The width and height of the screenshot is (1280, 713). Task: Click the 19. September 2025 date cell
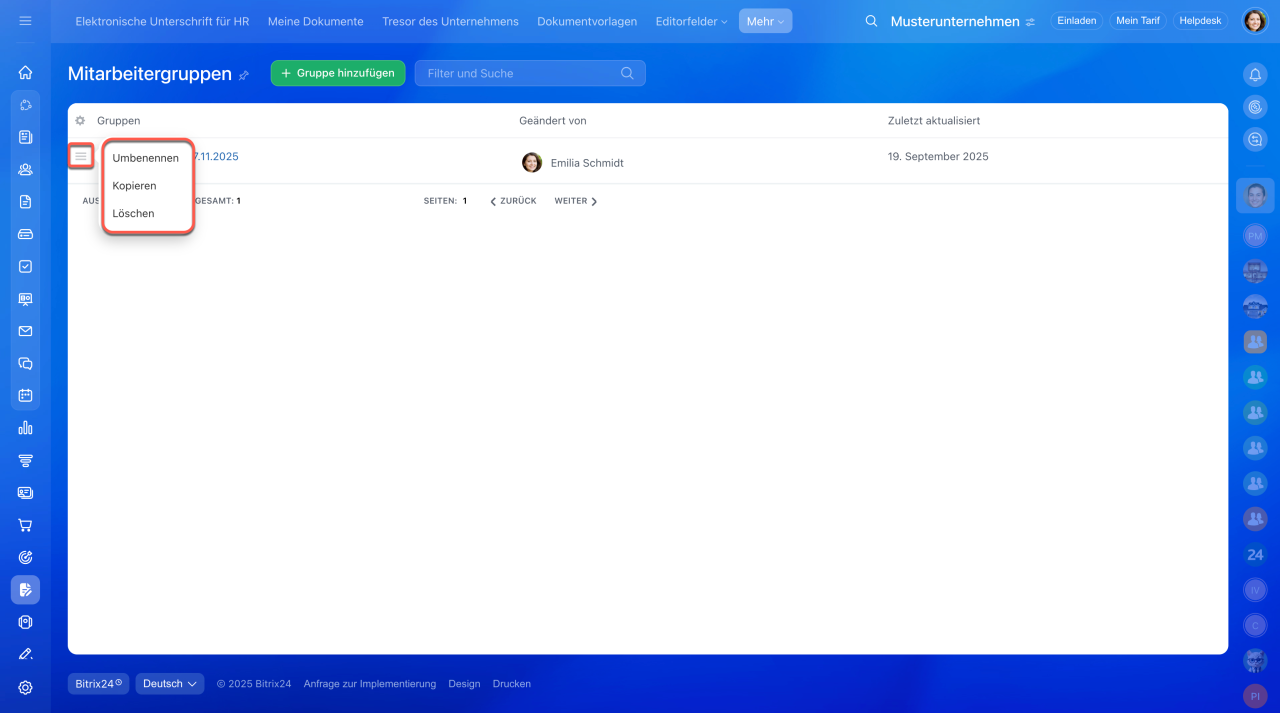coord(938,157)
